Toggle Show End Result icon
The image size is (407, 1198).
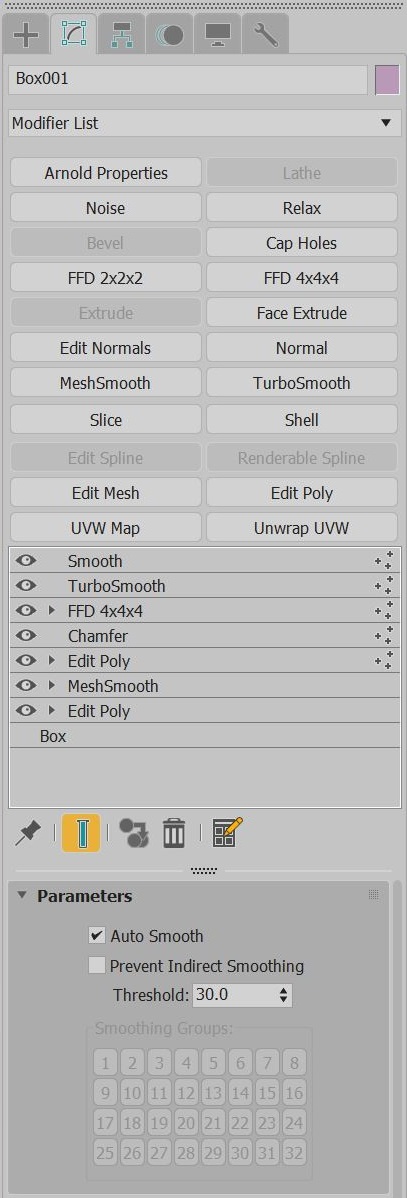81,833
